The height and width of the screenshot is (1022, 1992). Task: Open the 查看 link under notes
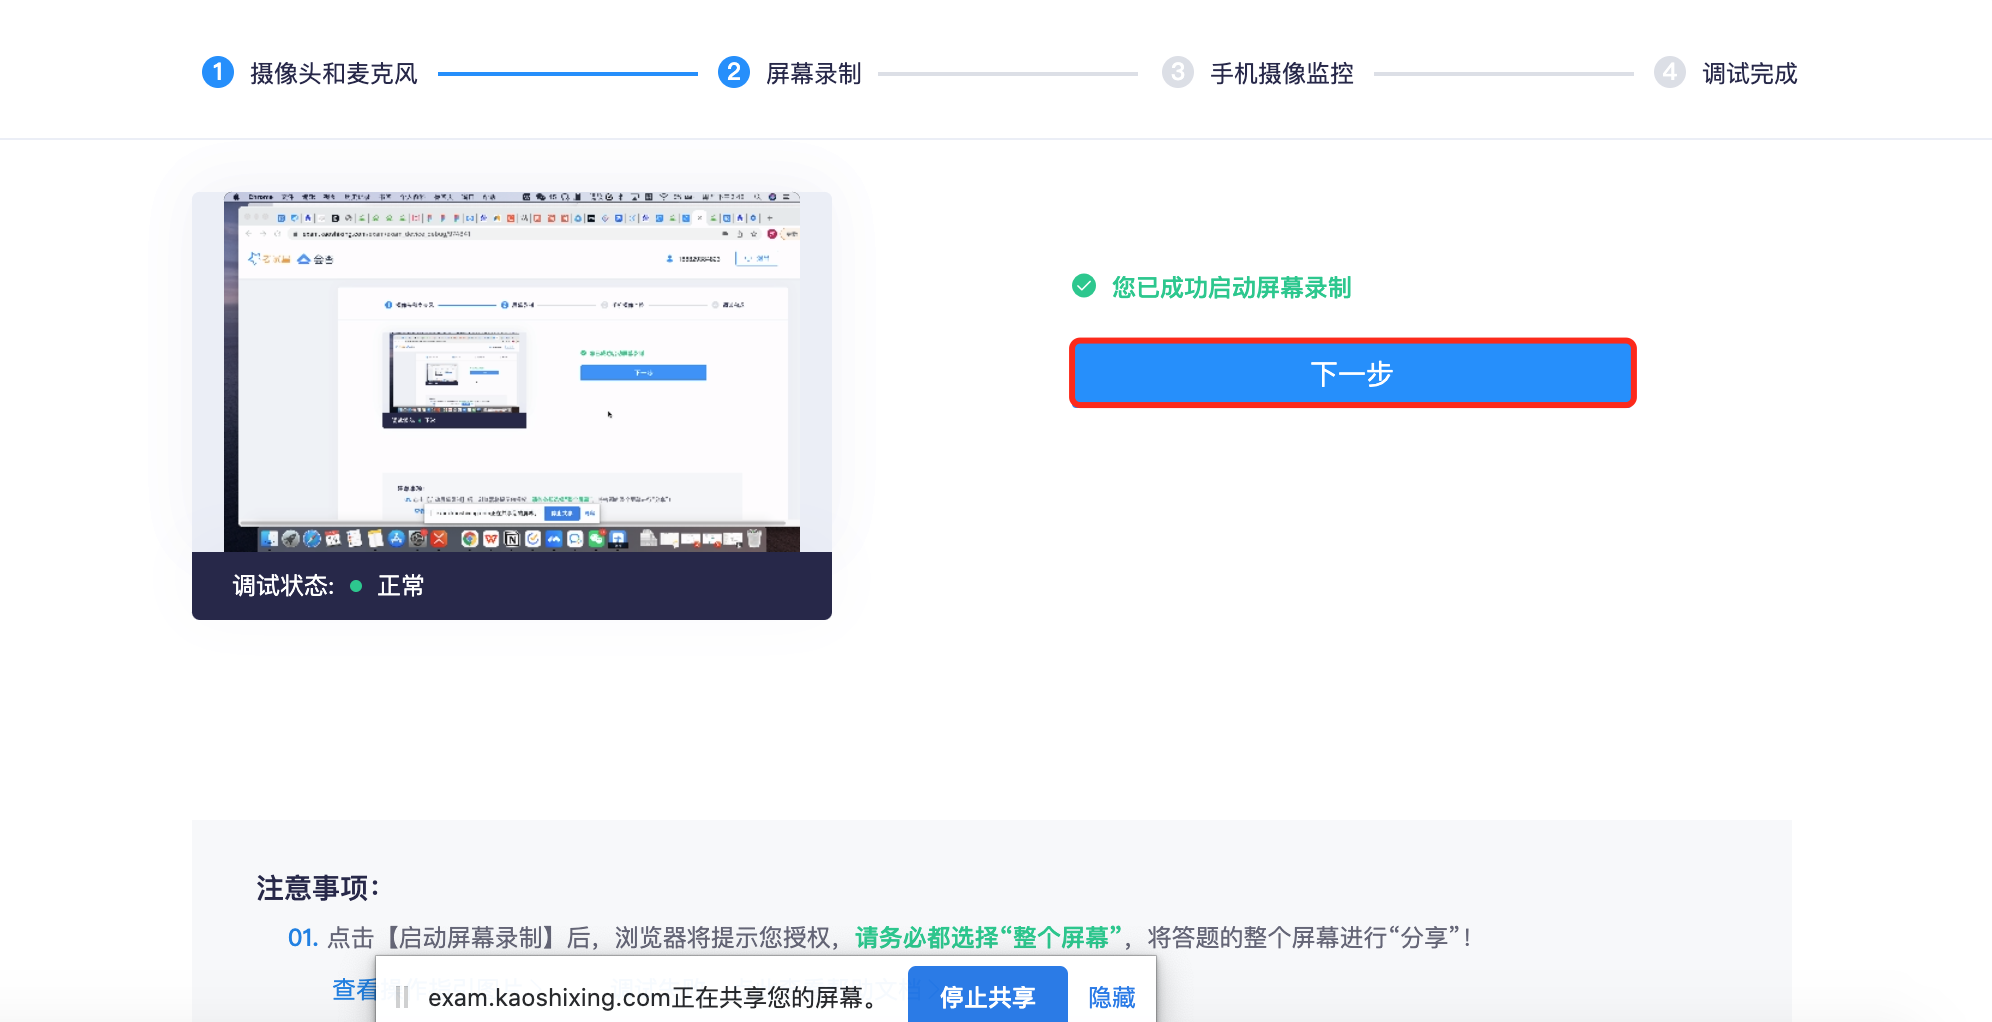coord(353,989)
